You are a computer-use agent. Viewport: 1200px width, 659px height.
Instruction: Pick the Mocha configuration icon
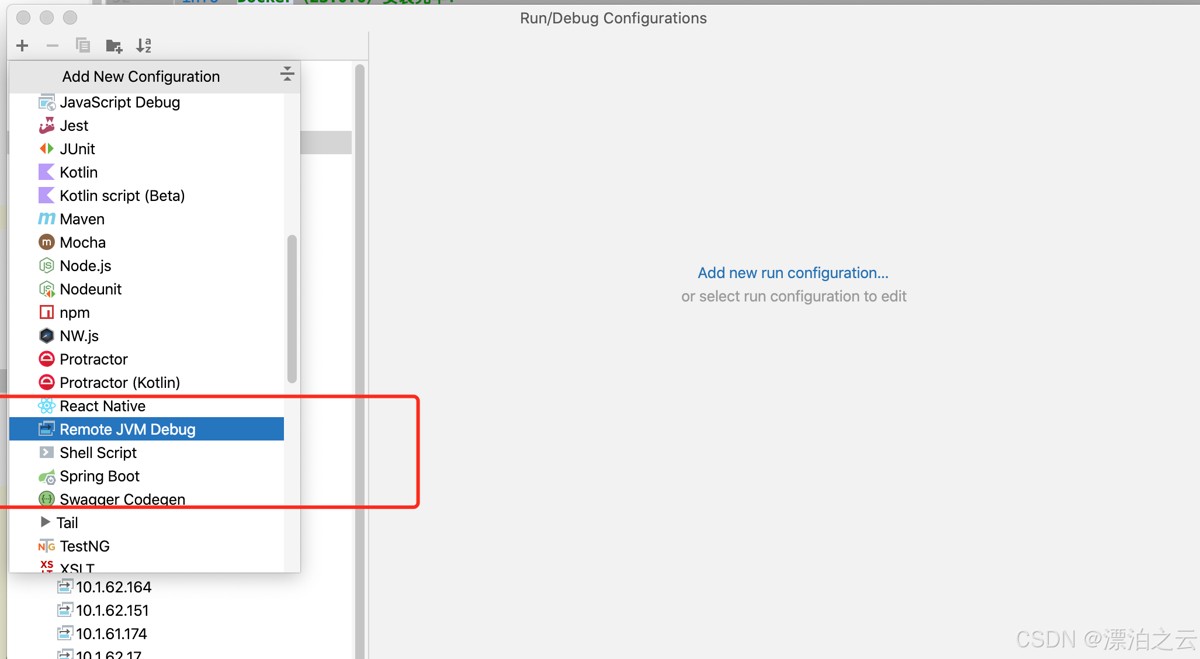46,242
